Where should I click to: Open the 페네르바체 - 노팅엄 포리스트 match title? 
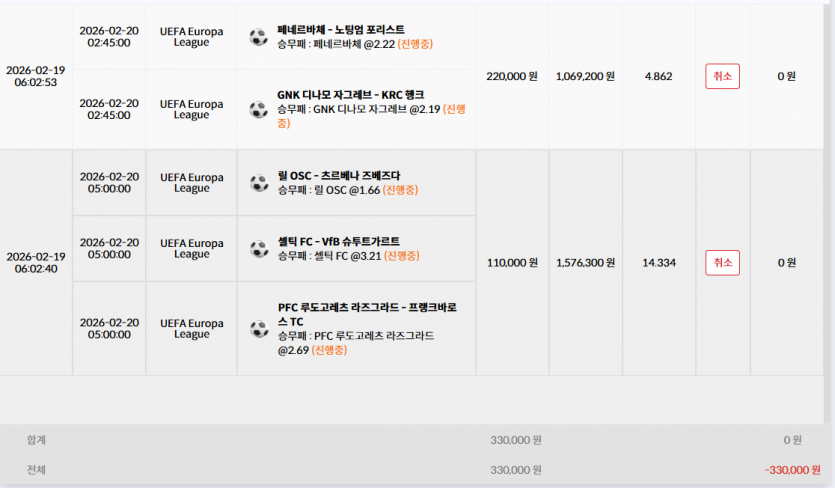(341, 30)
